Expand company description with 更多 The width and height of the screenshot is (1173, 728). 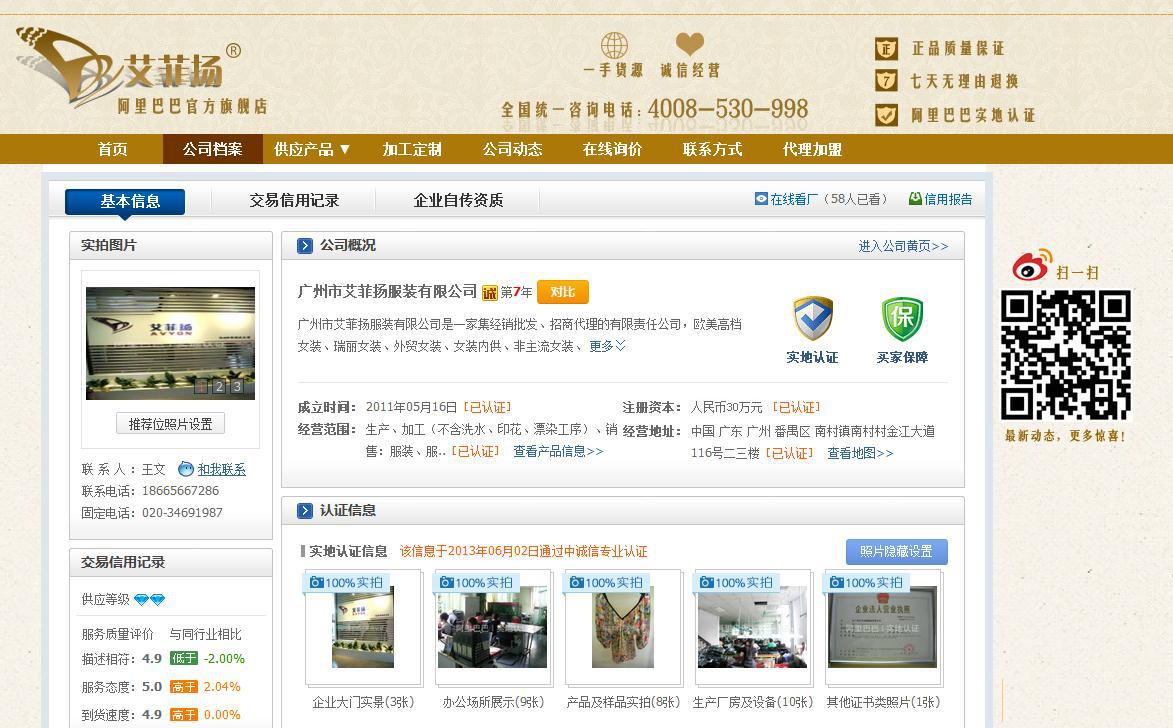(x=607, y=346)
